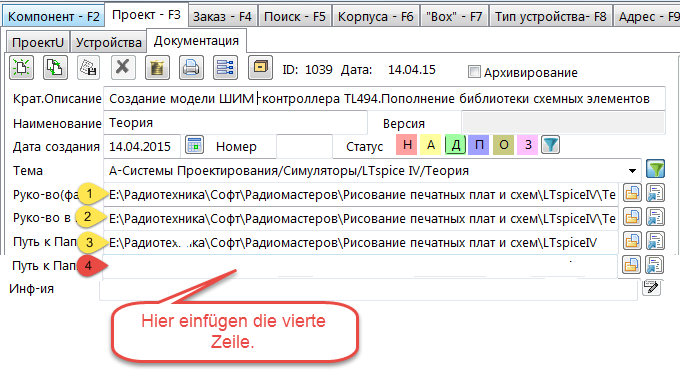This screenshot has height=371, width=680.
Task: Switch to the ПроектU subtab
Action: coord(38,42)
